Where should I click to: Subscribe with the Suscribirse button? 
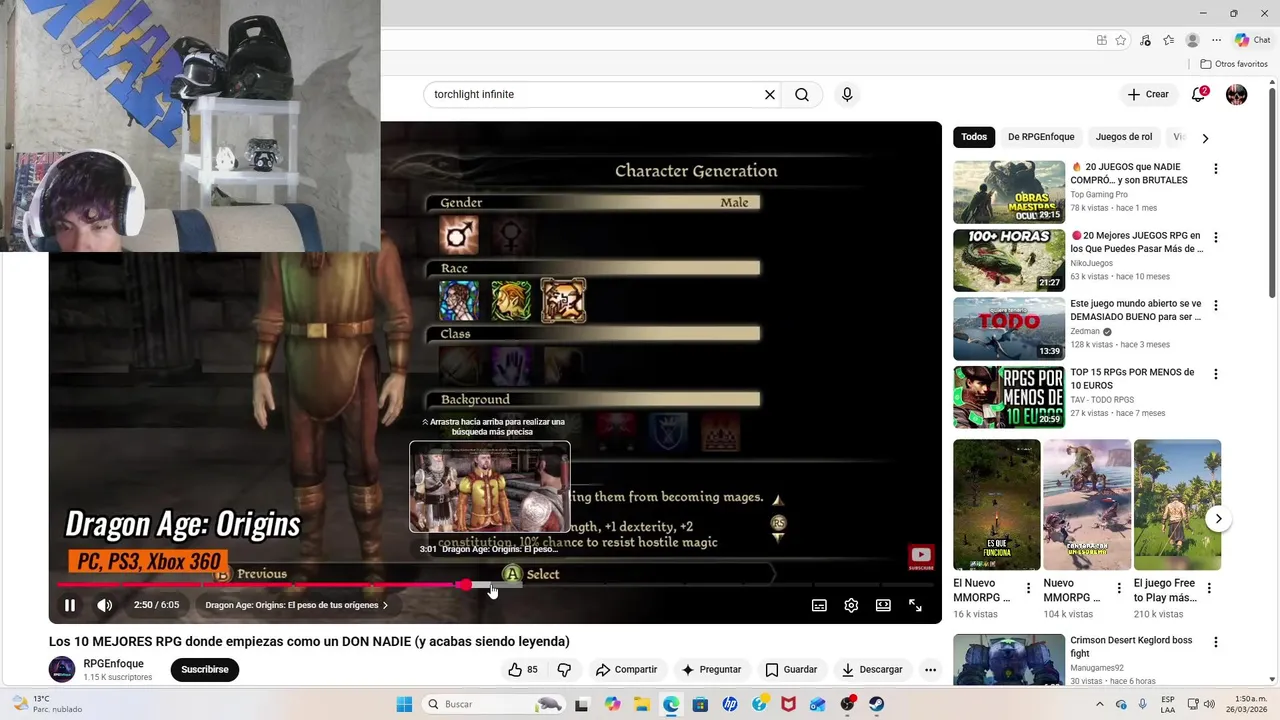click(x=205, y=670)
